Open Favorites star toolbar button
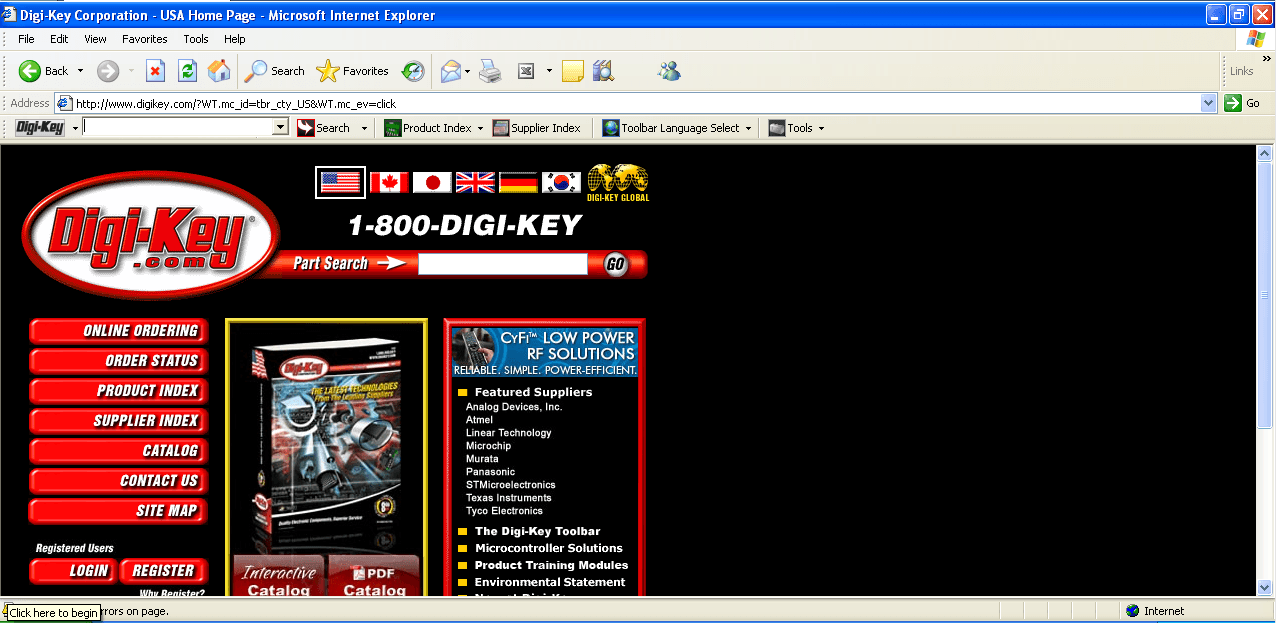This screenshot has height=623, width=1276. [352, 71]
